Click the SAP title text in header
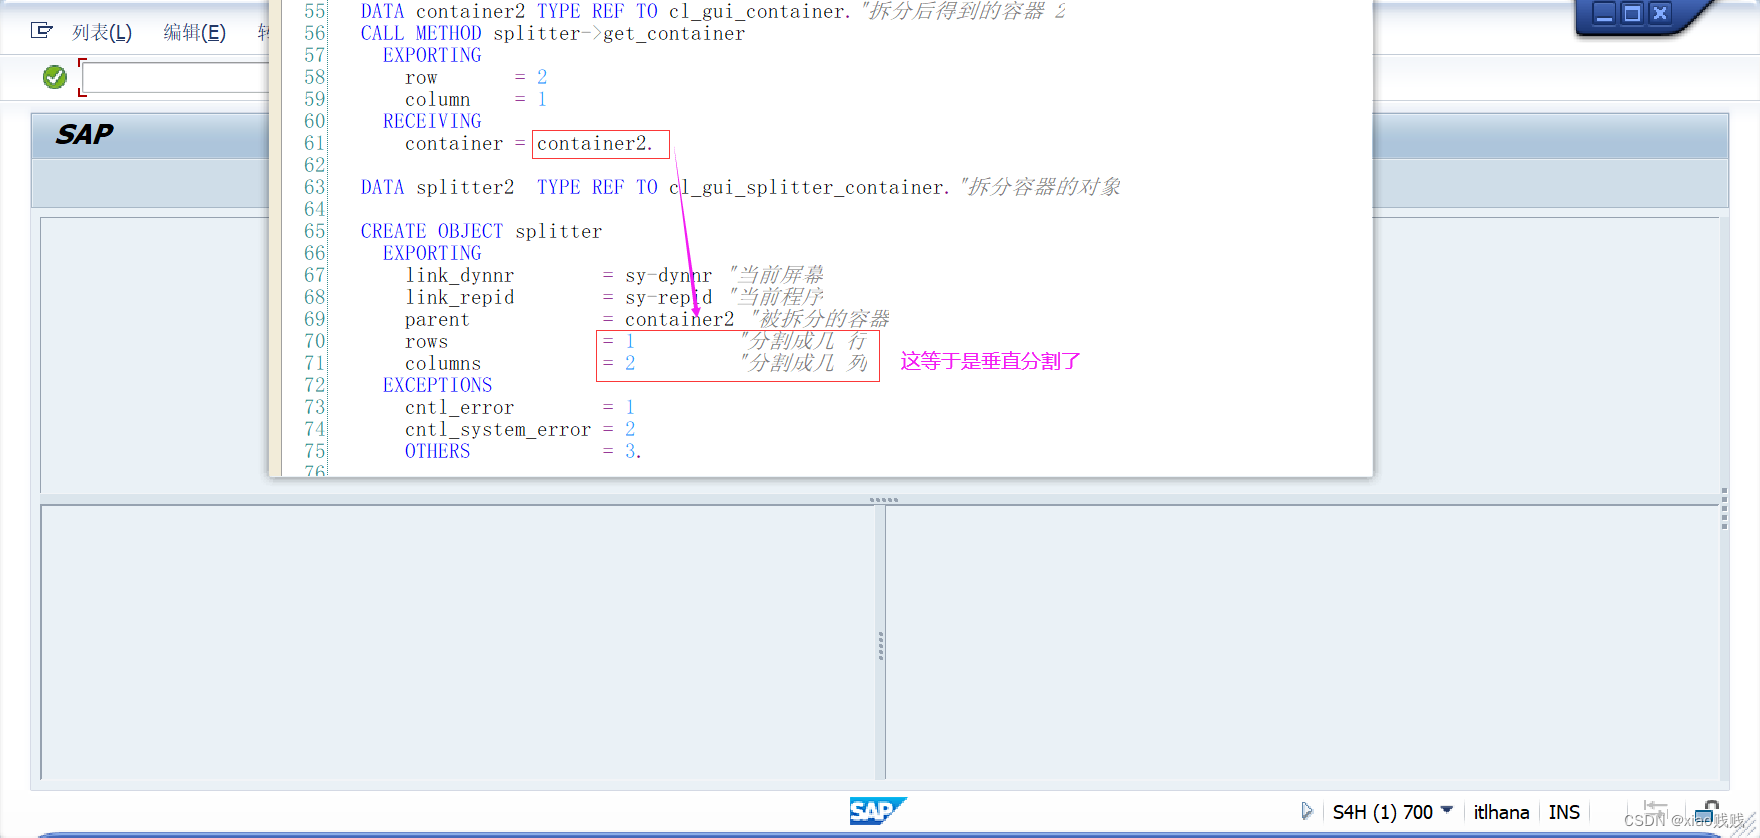The image size is (1760, 838). coord(85,135)
